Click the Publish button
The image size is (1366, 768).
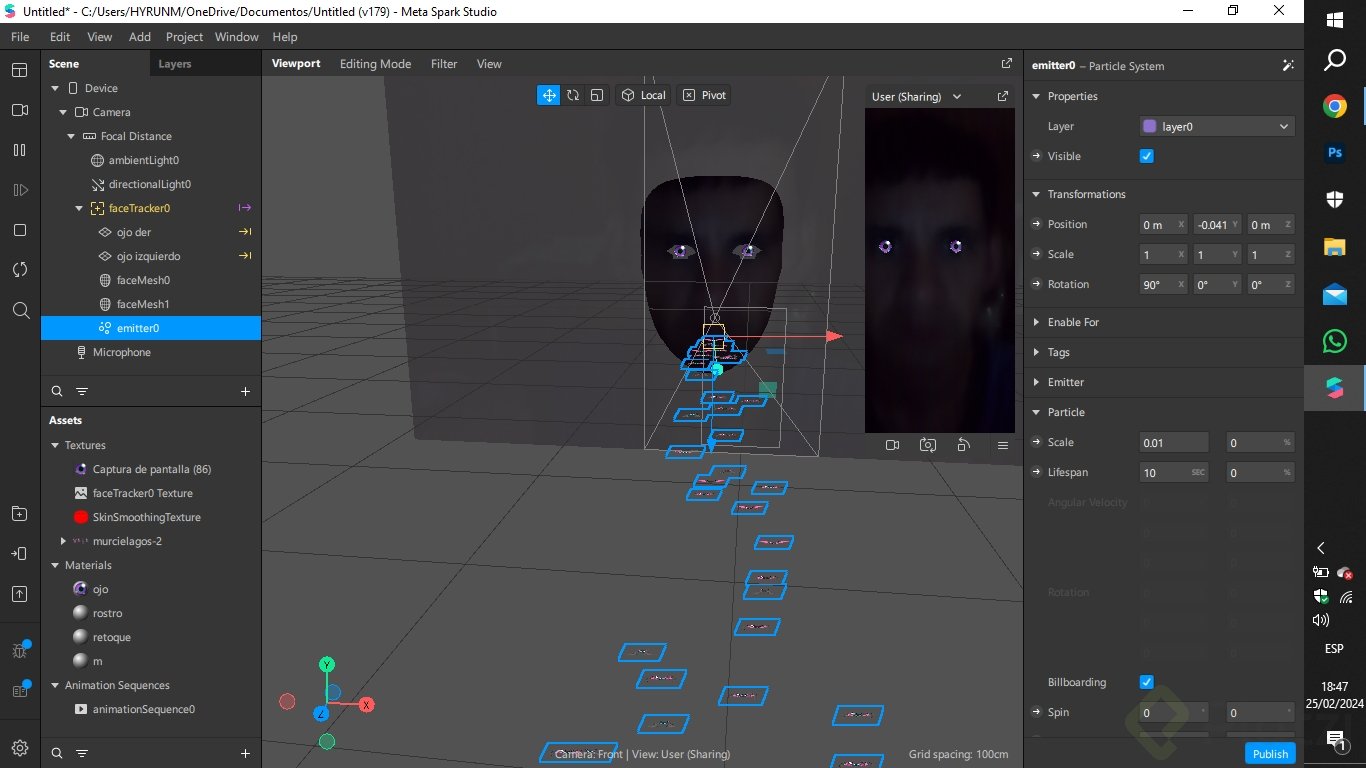1270,754
